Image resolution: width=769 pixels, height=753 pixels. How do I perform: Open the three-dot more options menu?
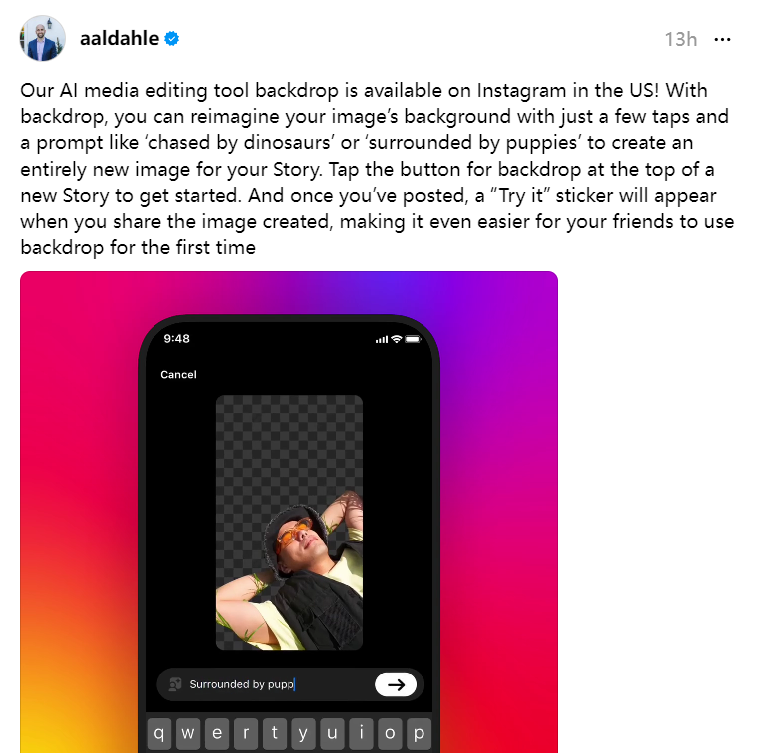coord(722,39)
